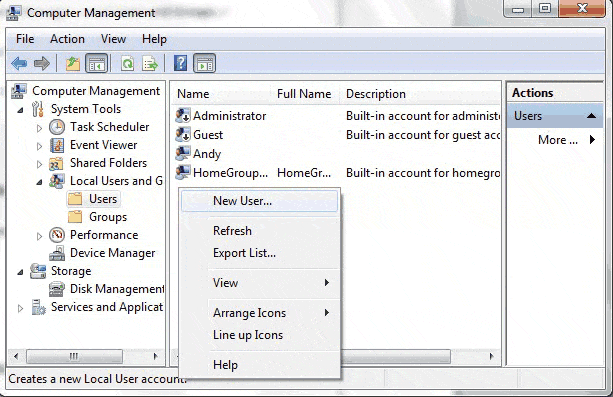Click the Task Scheduler clock icon

pos(57,127)
